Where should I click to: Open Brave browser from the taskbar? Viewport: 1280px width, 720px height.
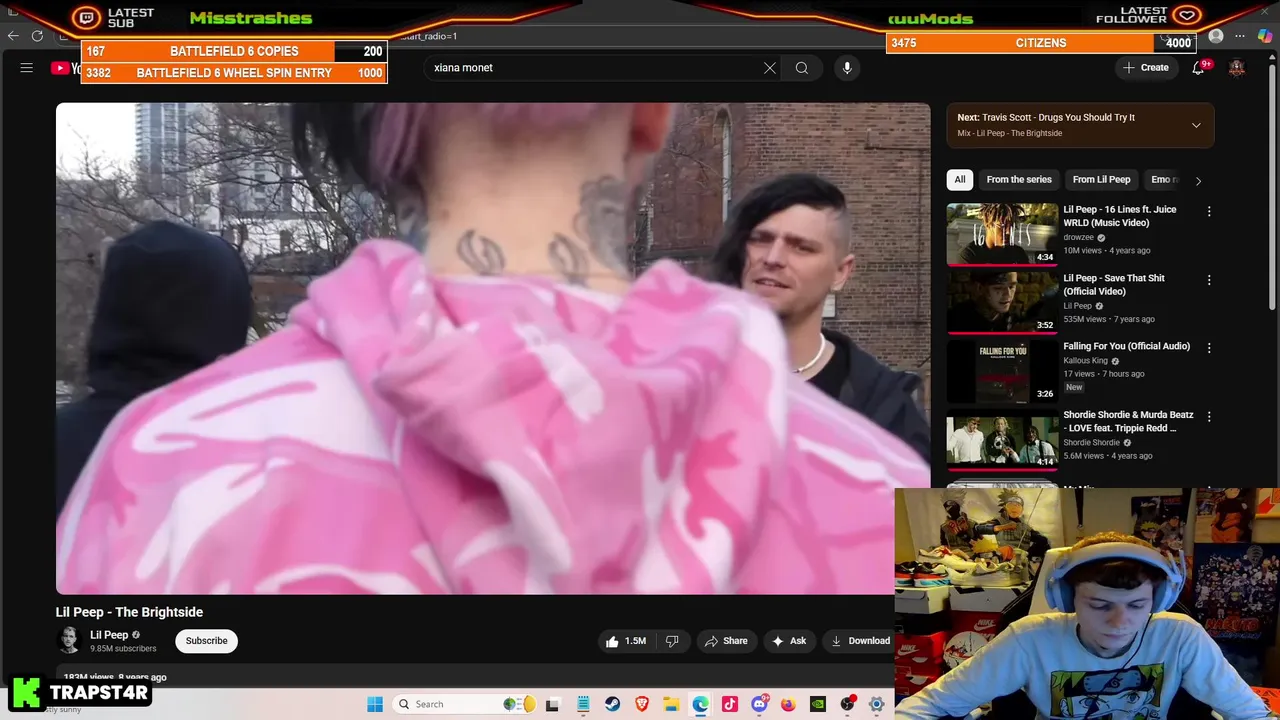pyautogui.click(x=642, y=704)
